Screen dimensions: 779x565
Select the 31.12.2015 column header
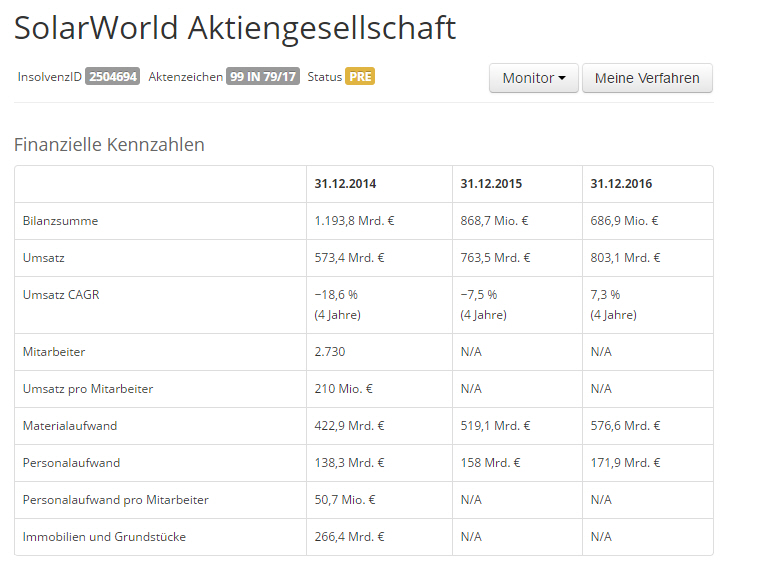point(491,184)
